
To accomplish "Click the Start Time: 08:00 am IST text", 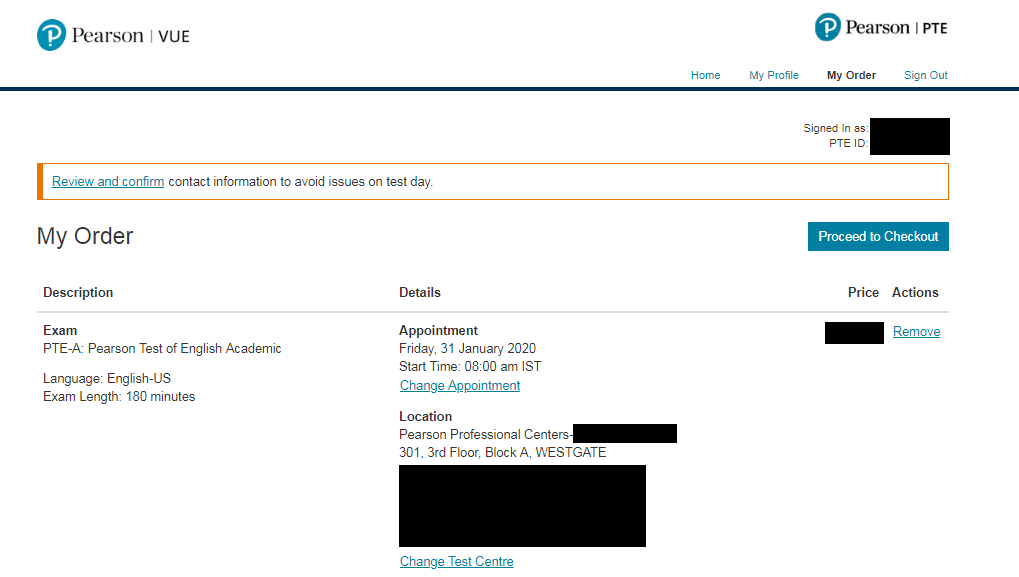I will pyautogui.click(x=470, y=366).
